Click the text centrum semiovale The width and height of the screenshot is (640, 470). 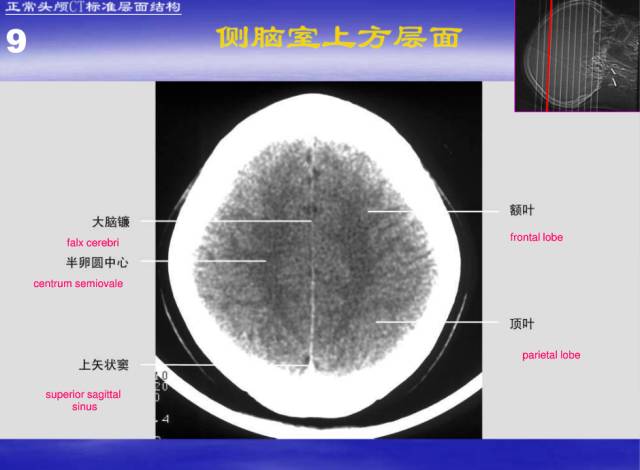pos(78,284)
